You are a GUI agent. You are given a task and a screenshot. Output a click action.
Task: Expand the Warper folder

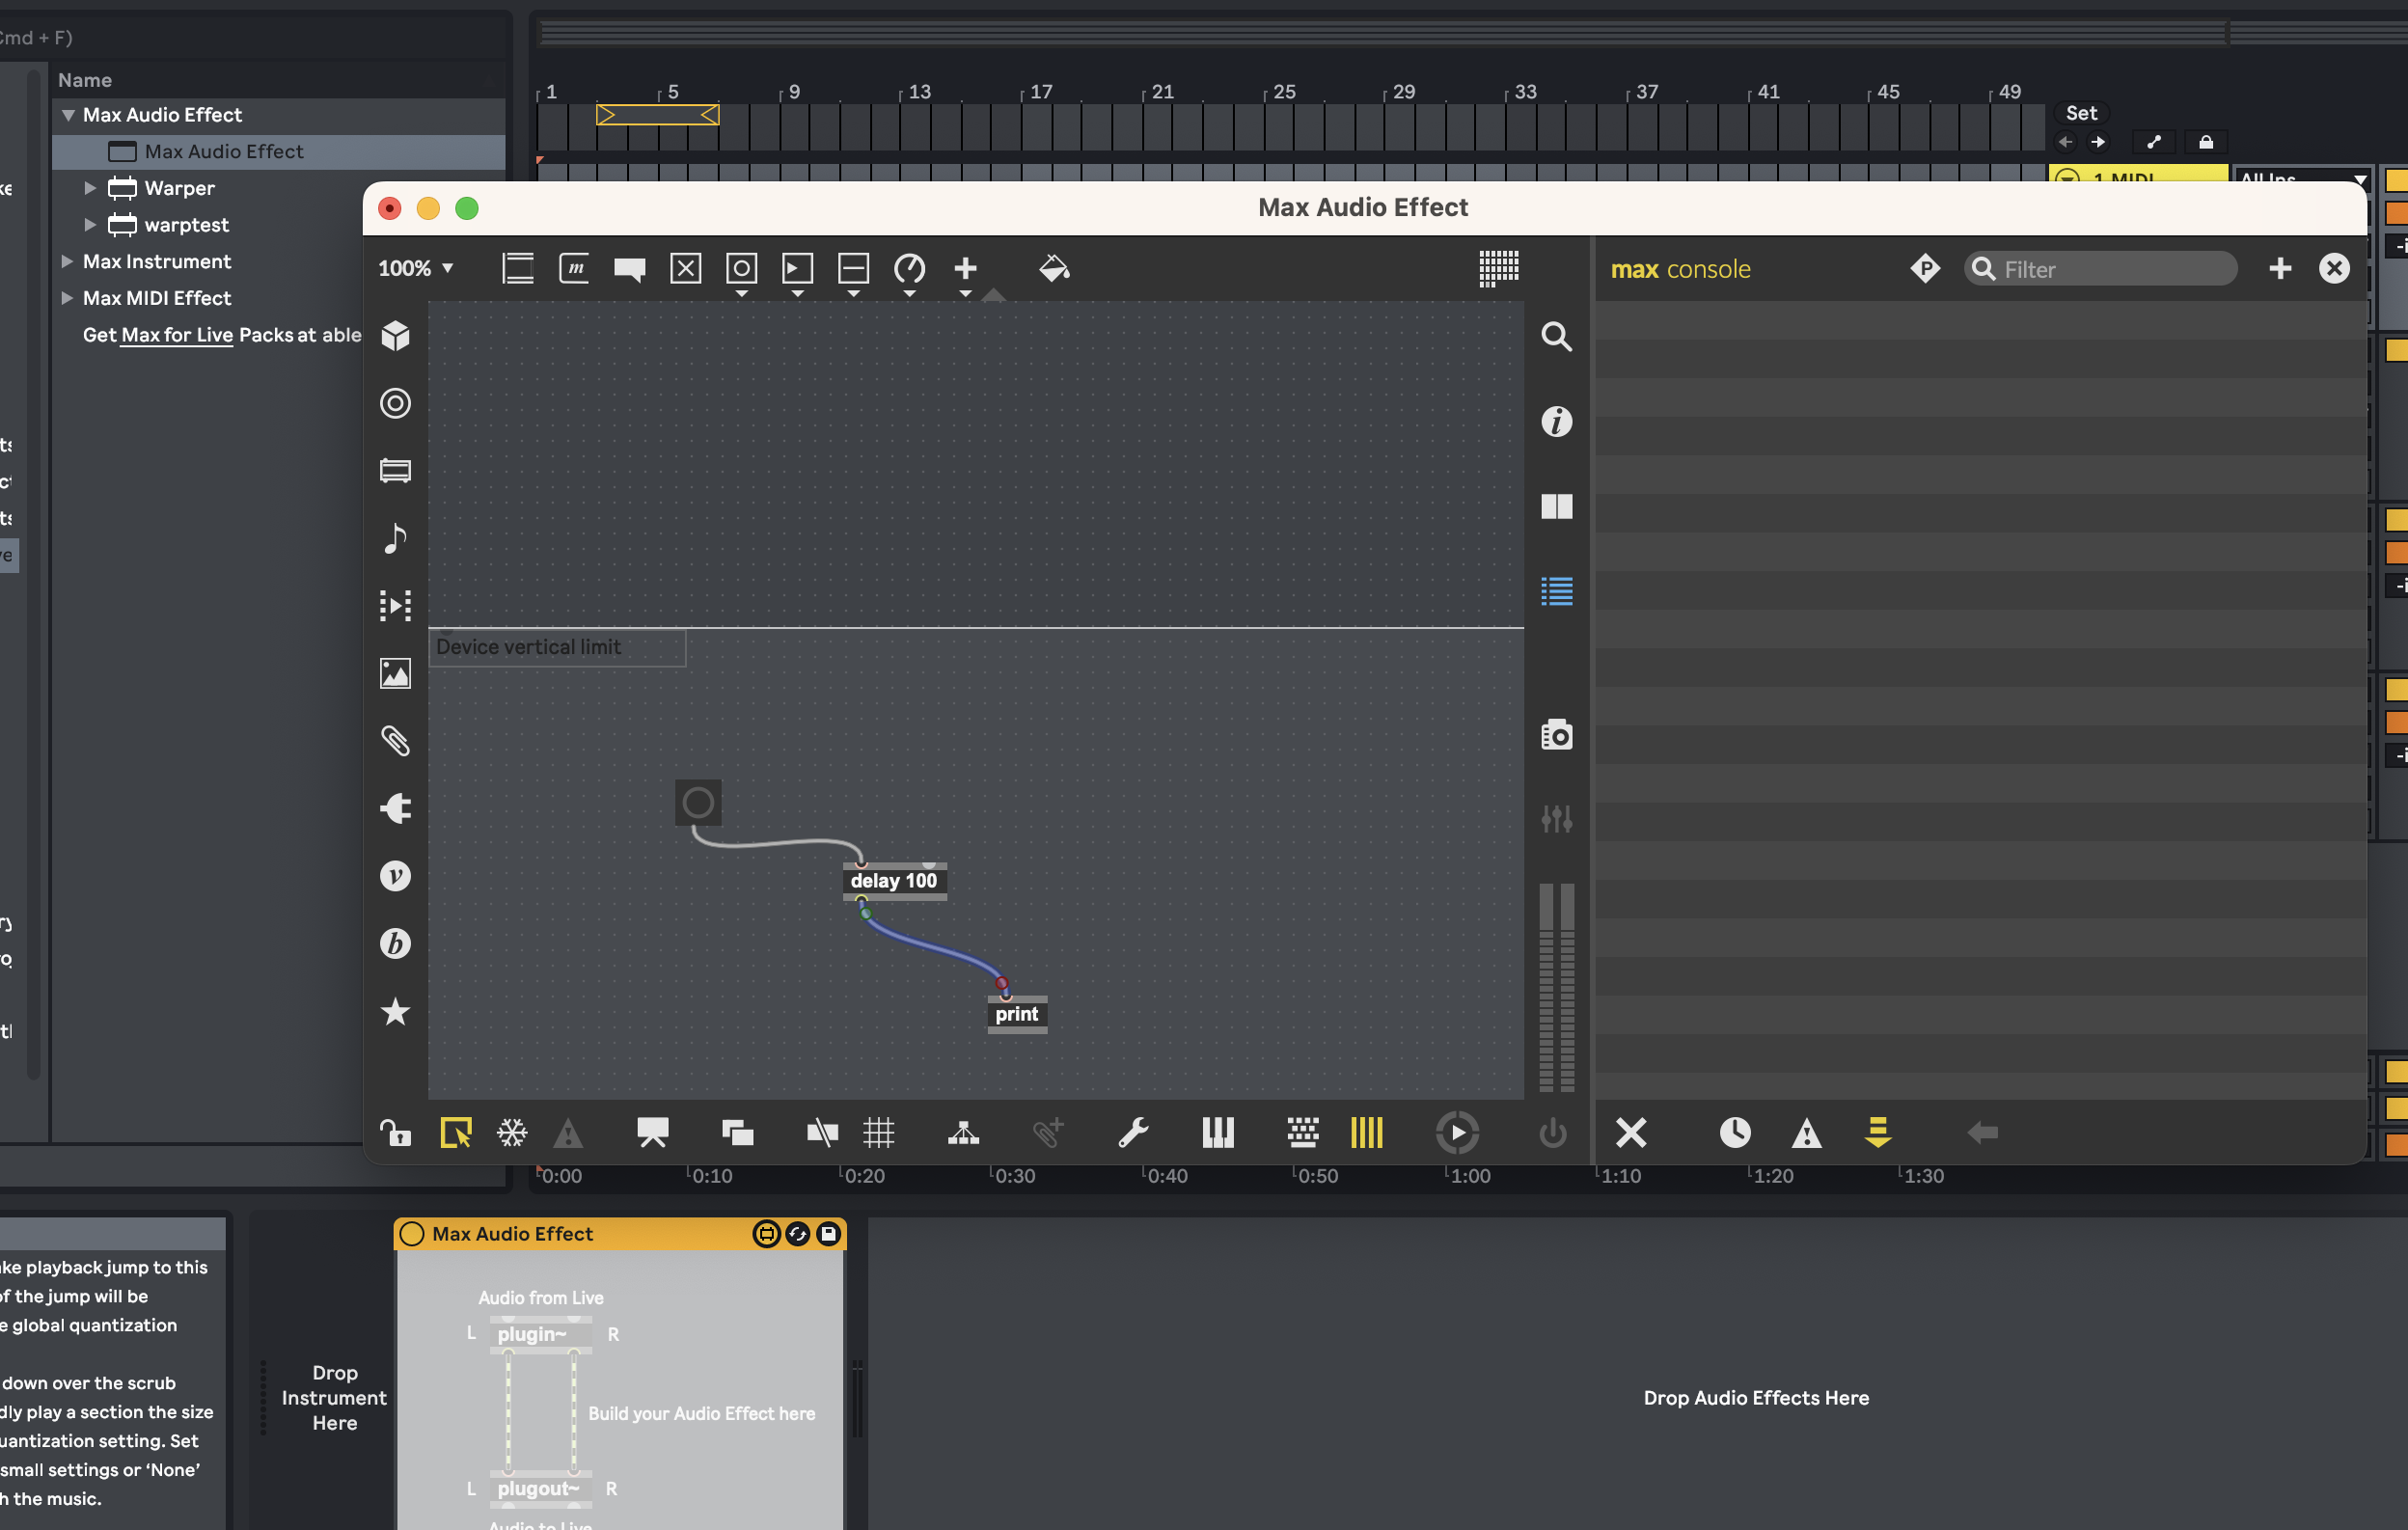pyautogui.click(x=90, y=188)
